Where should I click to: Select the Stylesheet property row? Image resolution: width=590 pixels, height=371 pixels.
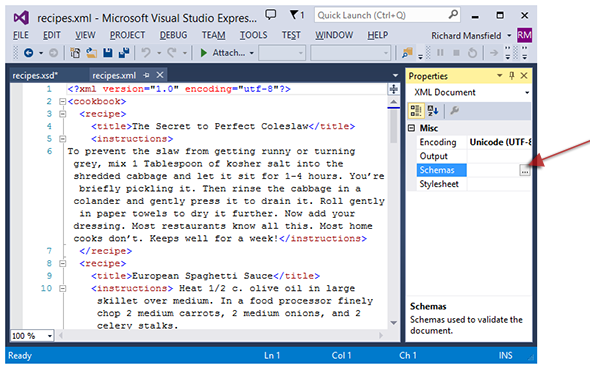(x=474, y=184)
